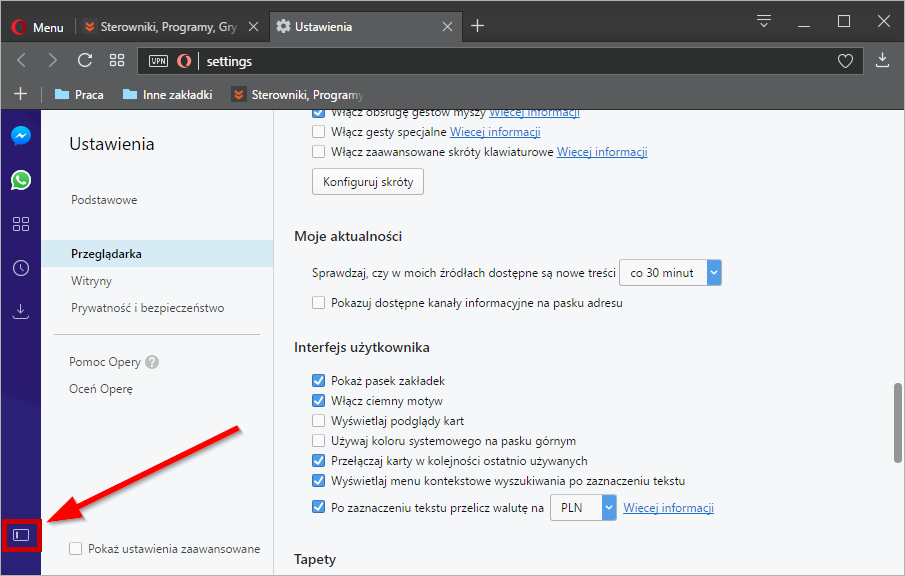Click the Konfiguruj skróty button

pos(368,182)
